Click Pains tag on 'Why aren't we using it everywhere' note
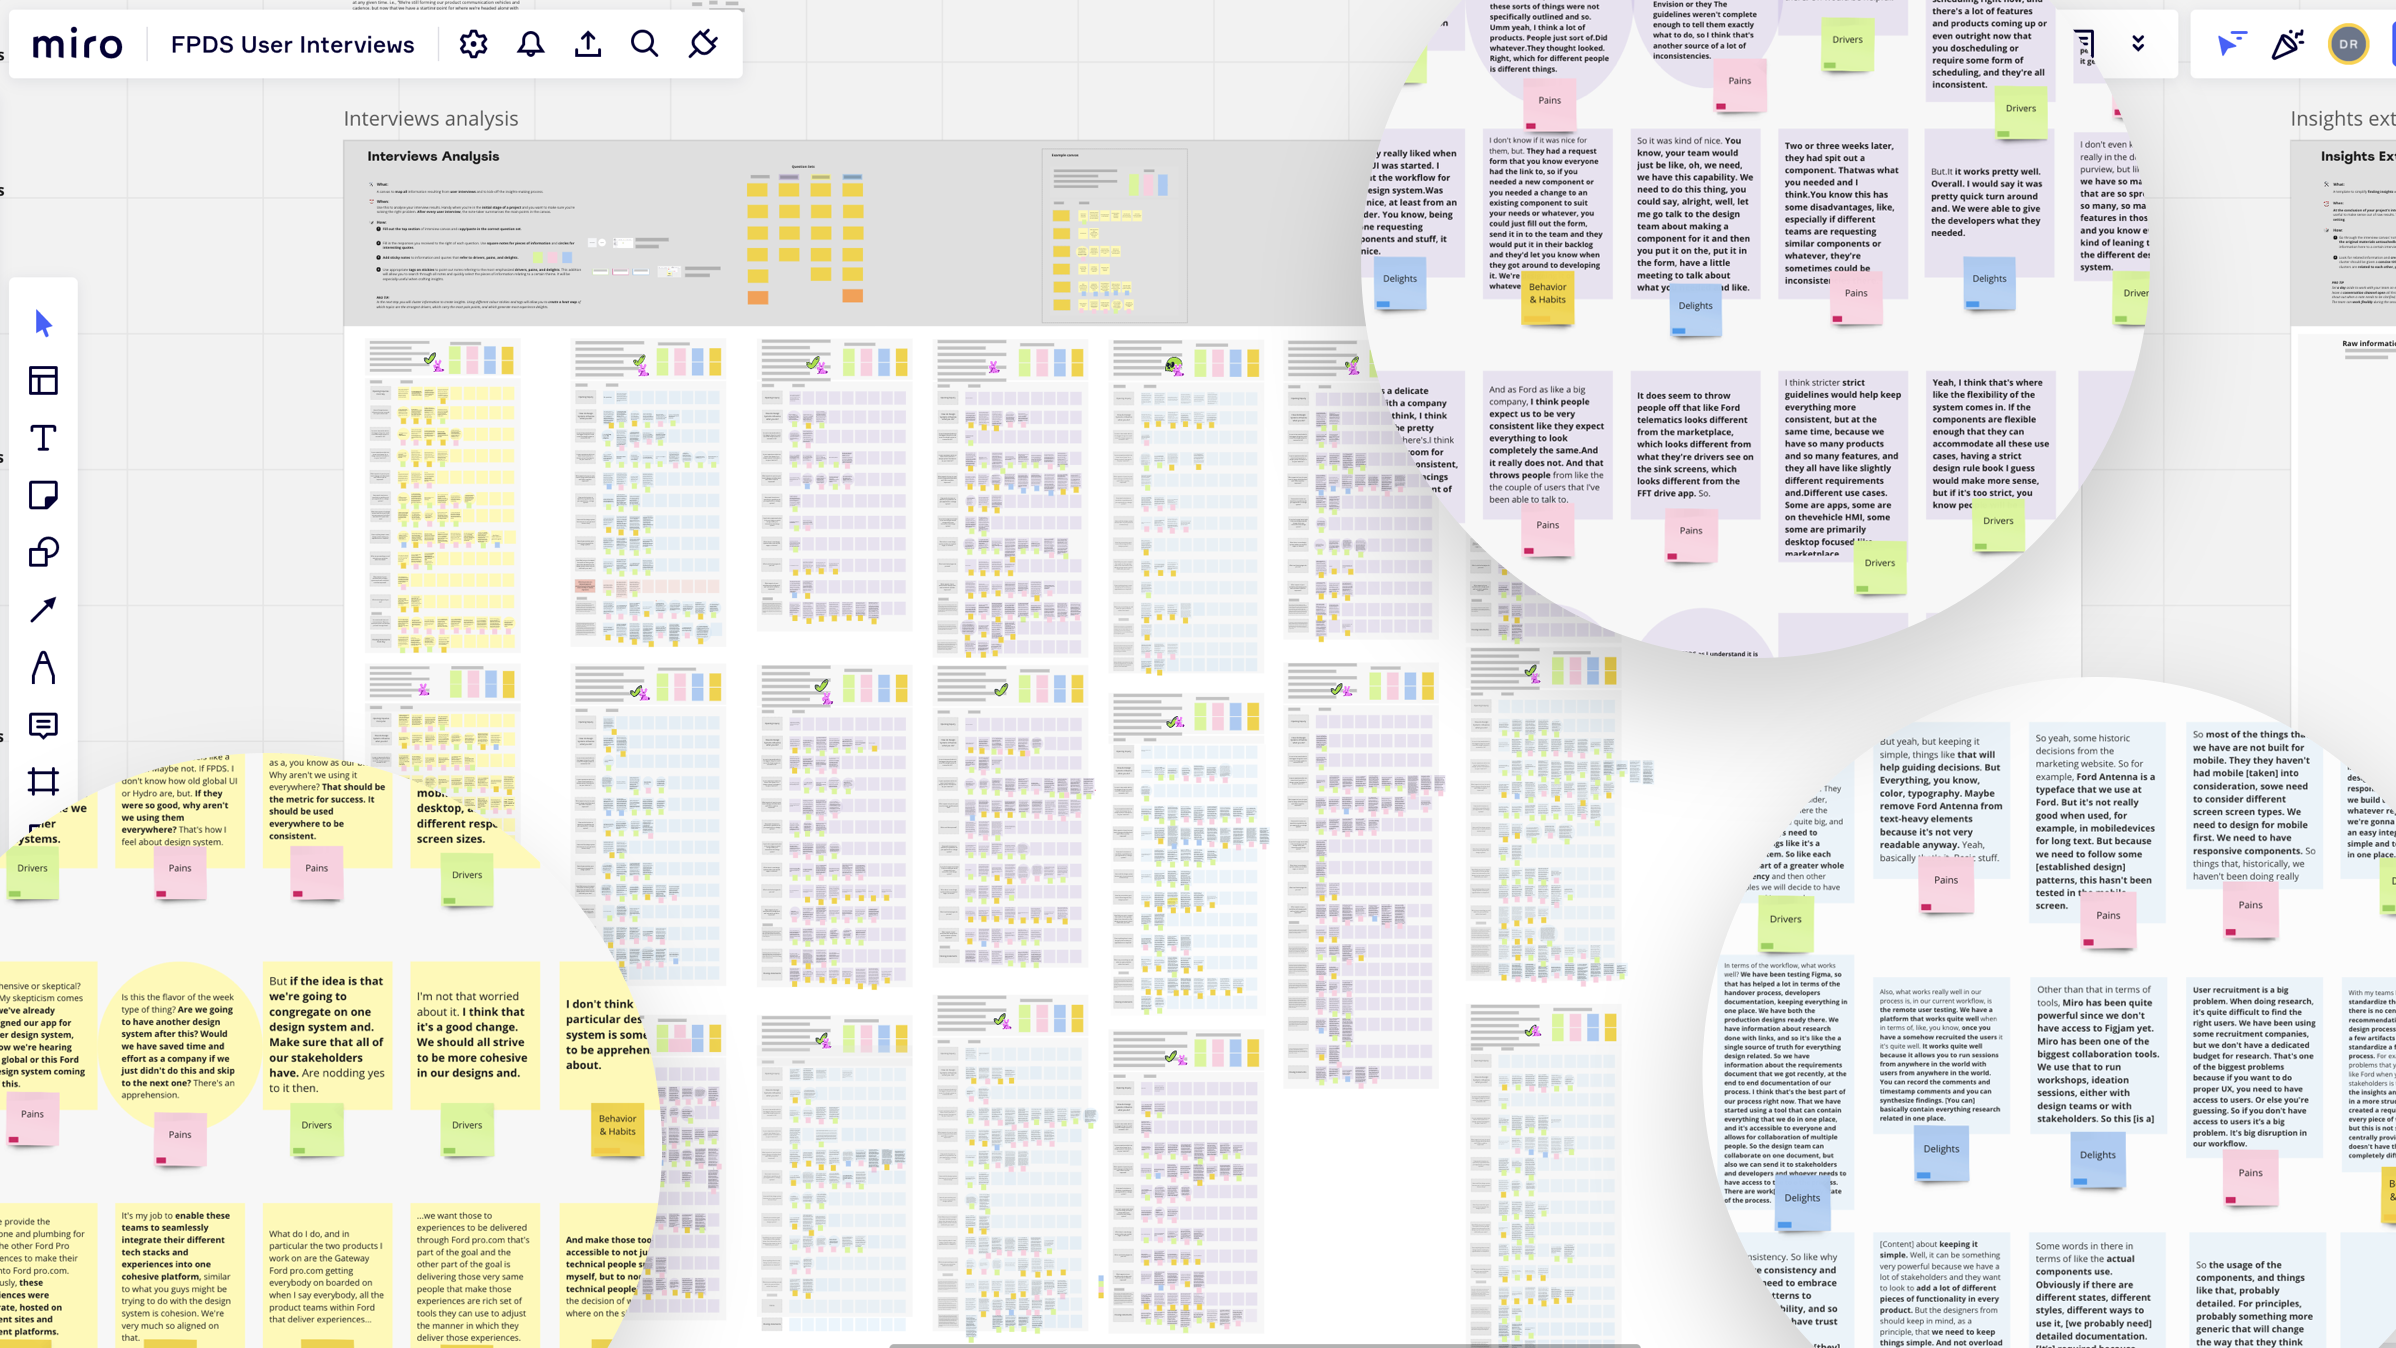 coord(317,872)
